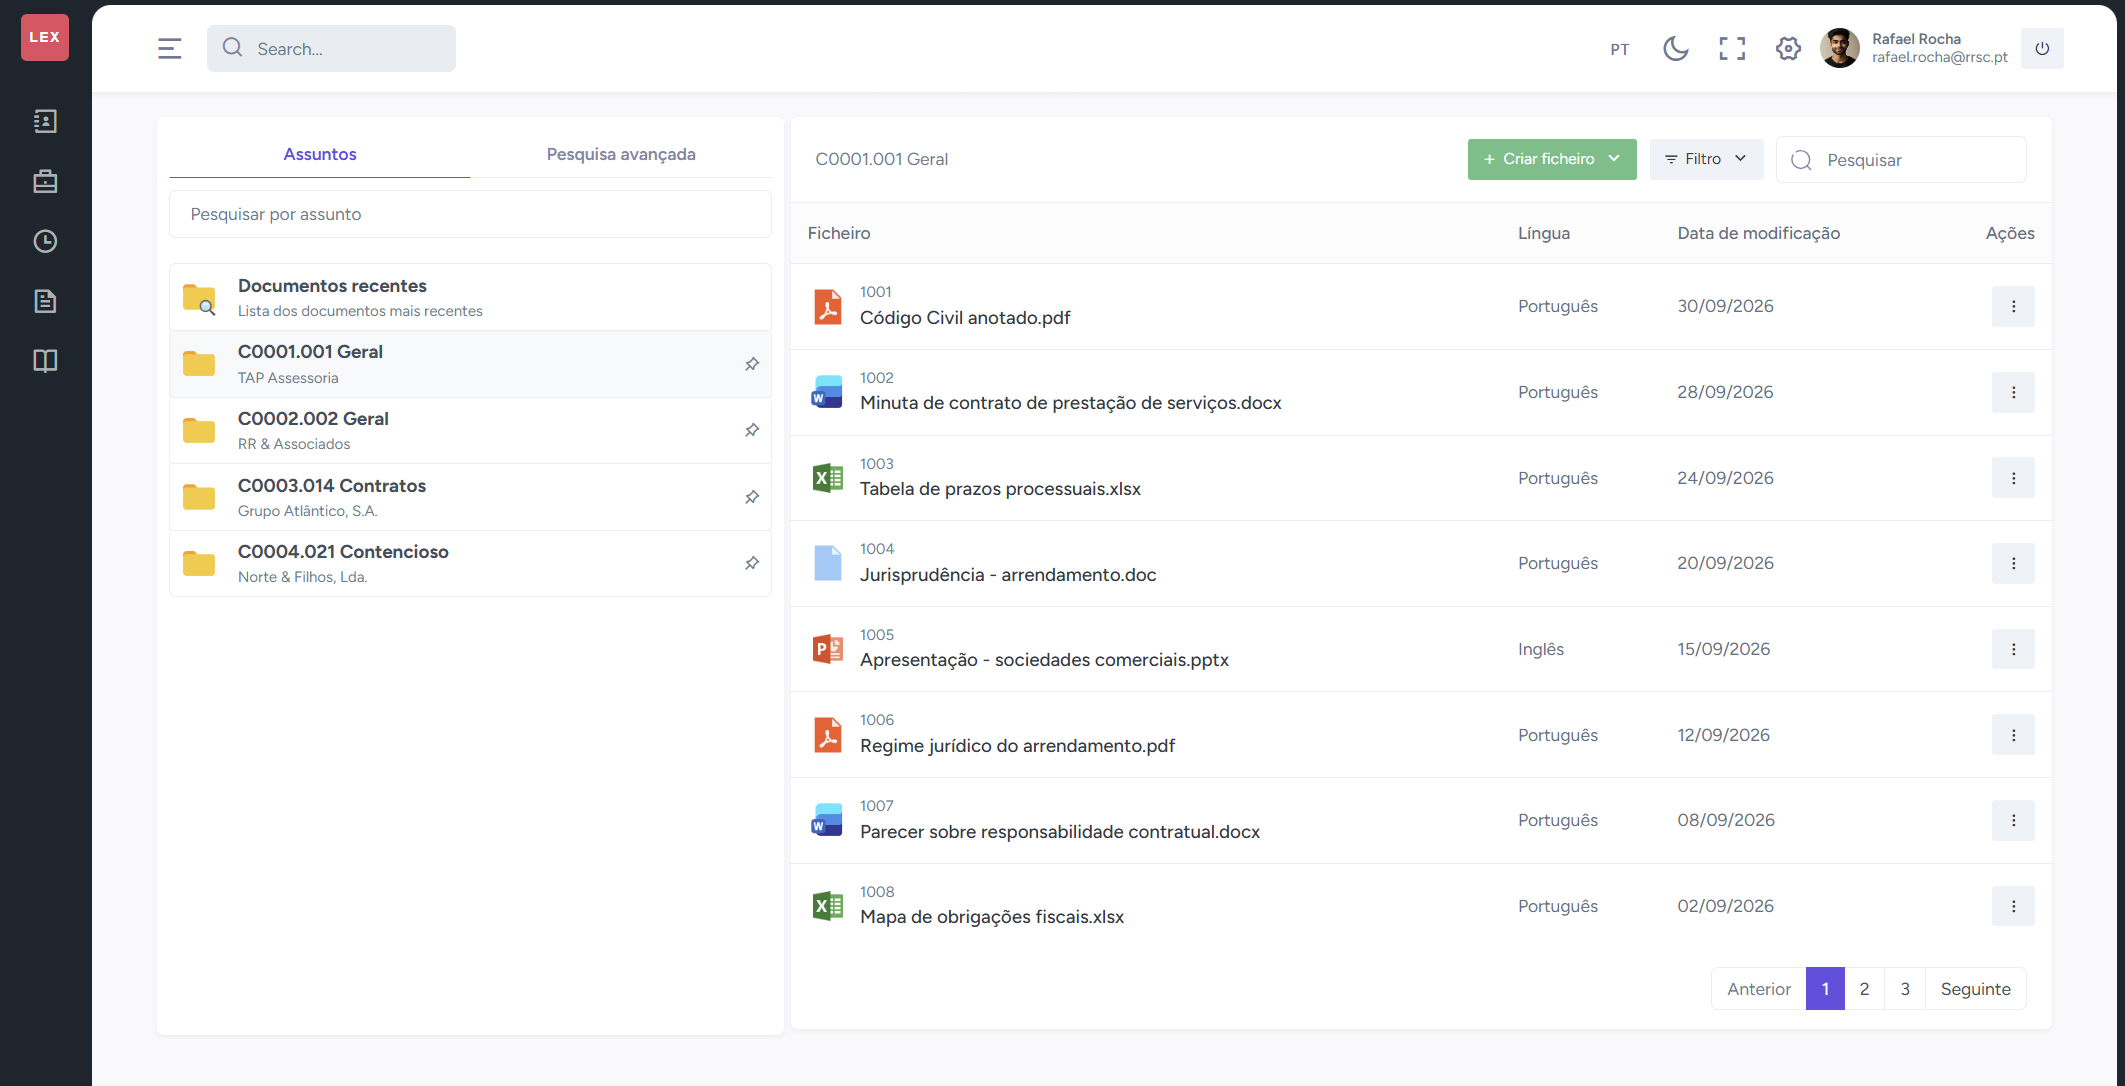Image resolution: width=2125 pixels, height=1086 pixels.
Task: Click the Anterior pagination button
Action: 1759,989
